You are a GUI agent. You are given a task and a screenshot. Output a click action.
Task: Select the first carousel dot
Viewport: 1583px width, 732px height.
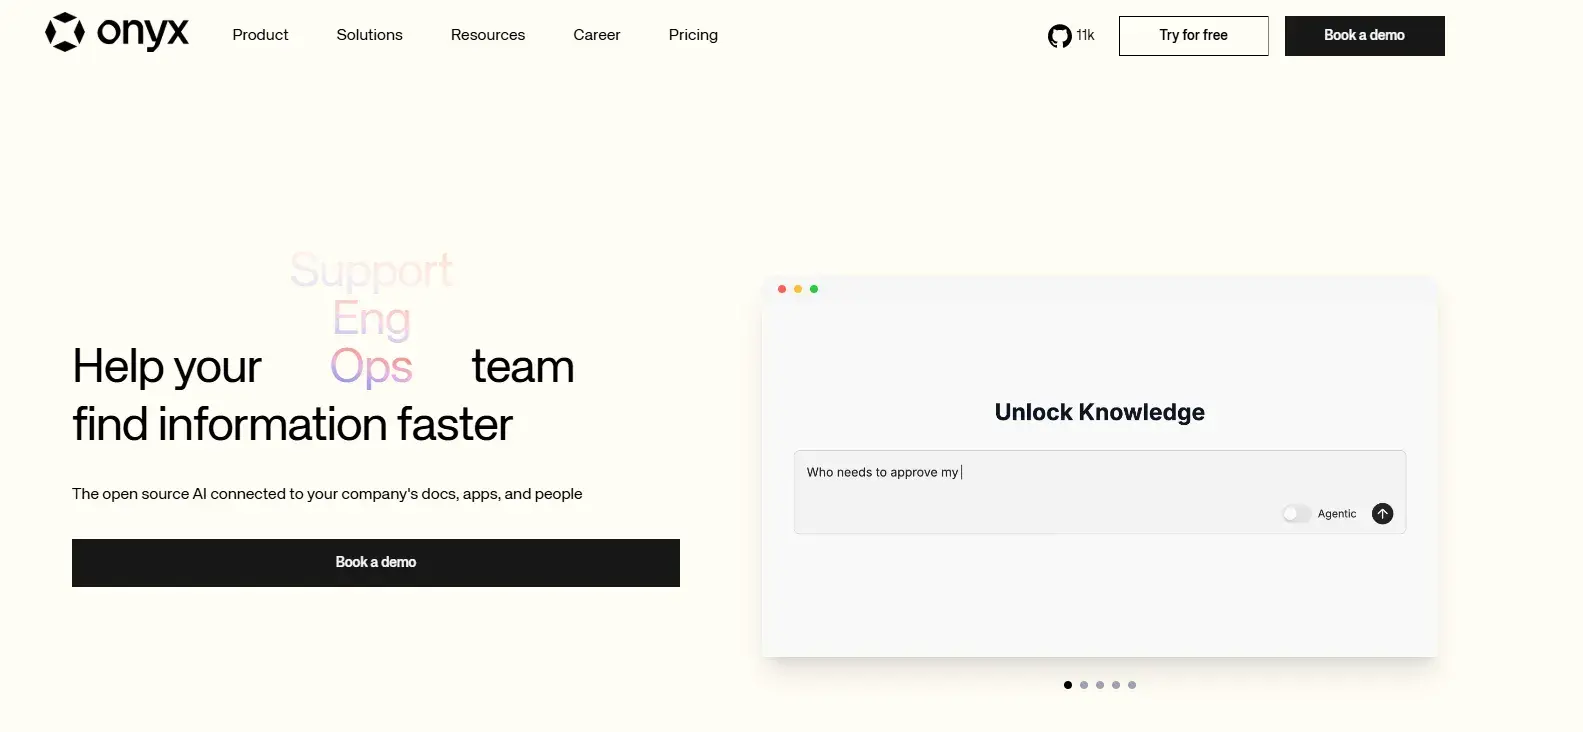[x=1068, y=685]
